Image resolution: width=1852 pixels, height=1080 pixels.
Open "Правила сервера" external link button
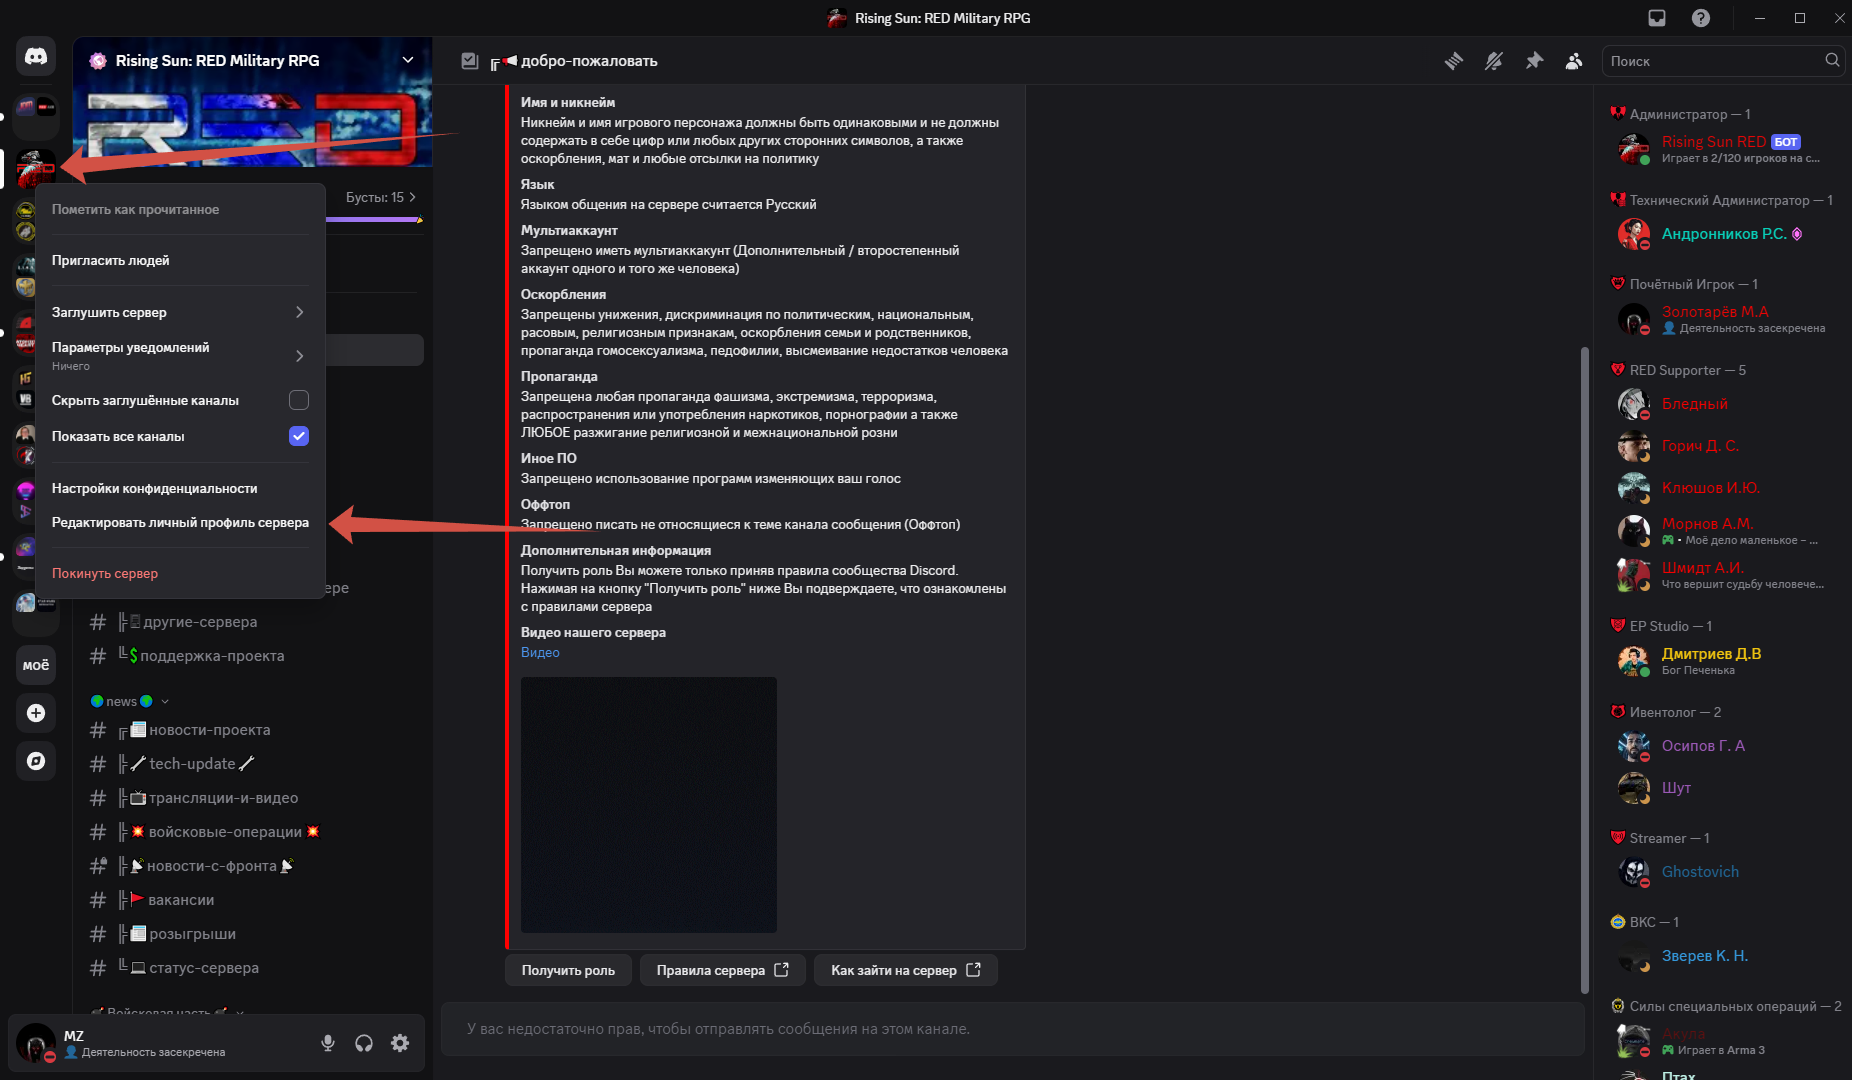click(x=722, y=970)
